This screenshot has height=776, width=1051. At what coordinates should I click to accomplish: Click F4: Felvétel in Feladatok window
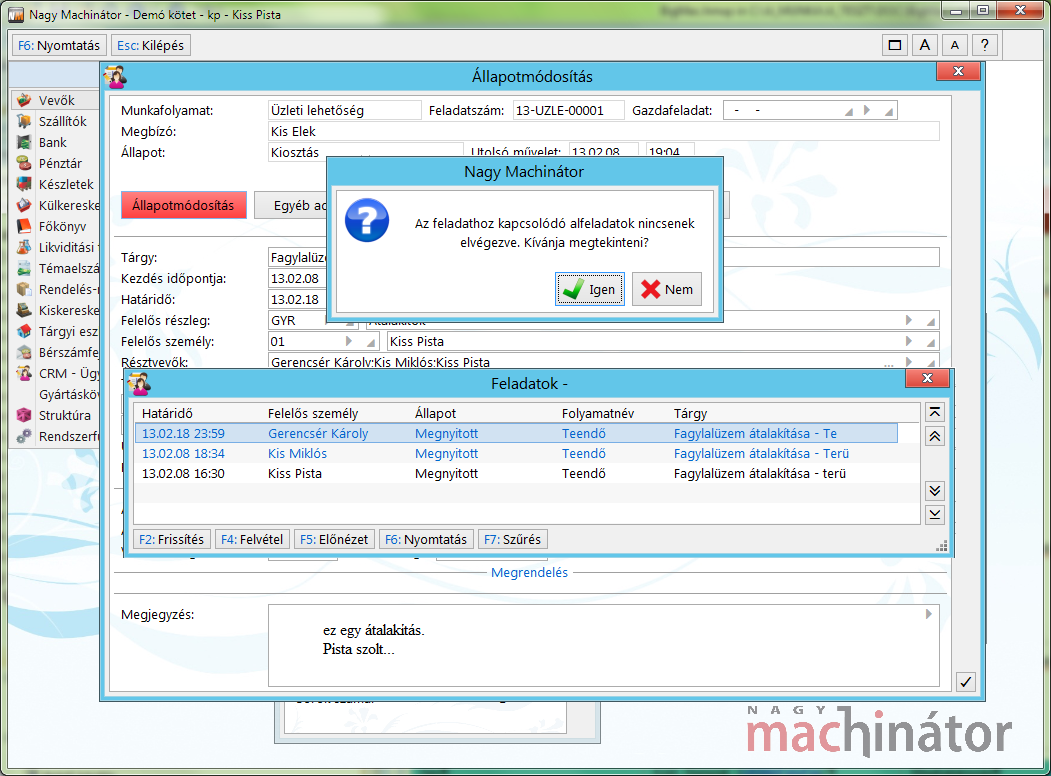(252, 539)
